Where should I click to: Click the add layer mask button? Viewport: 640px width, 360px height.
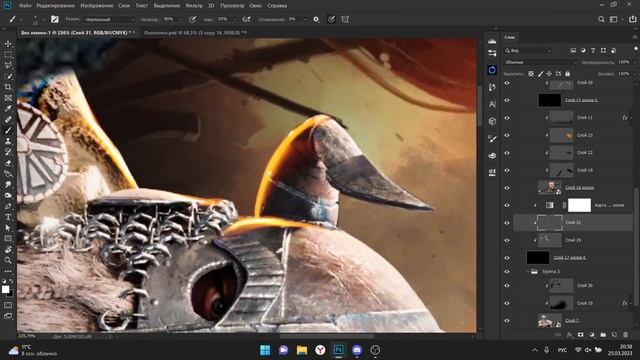point(580,335)
